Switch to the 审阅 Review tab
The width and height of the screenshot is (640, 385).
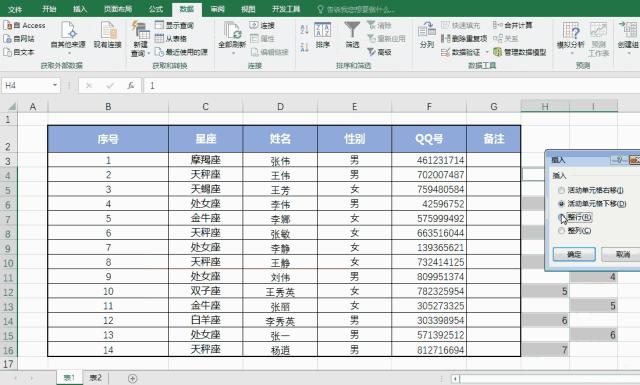coord(217,9)
